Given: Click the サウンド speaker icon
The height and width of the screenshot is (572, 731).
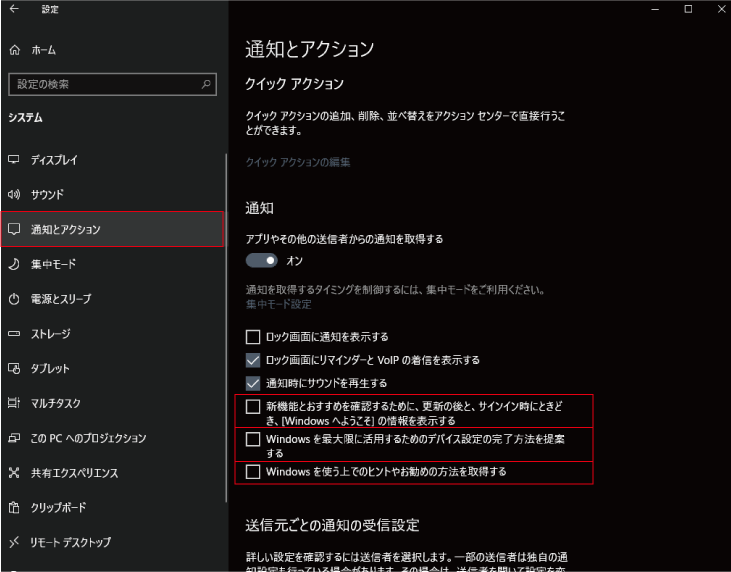Looking at the screenshot, I should coord(14,194).
